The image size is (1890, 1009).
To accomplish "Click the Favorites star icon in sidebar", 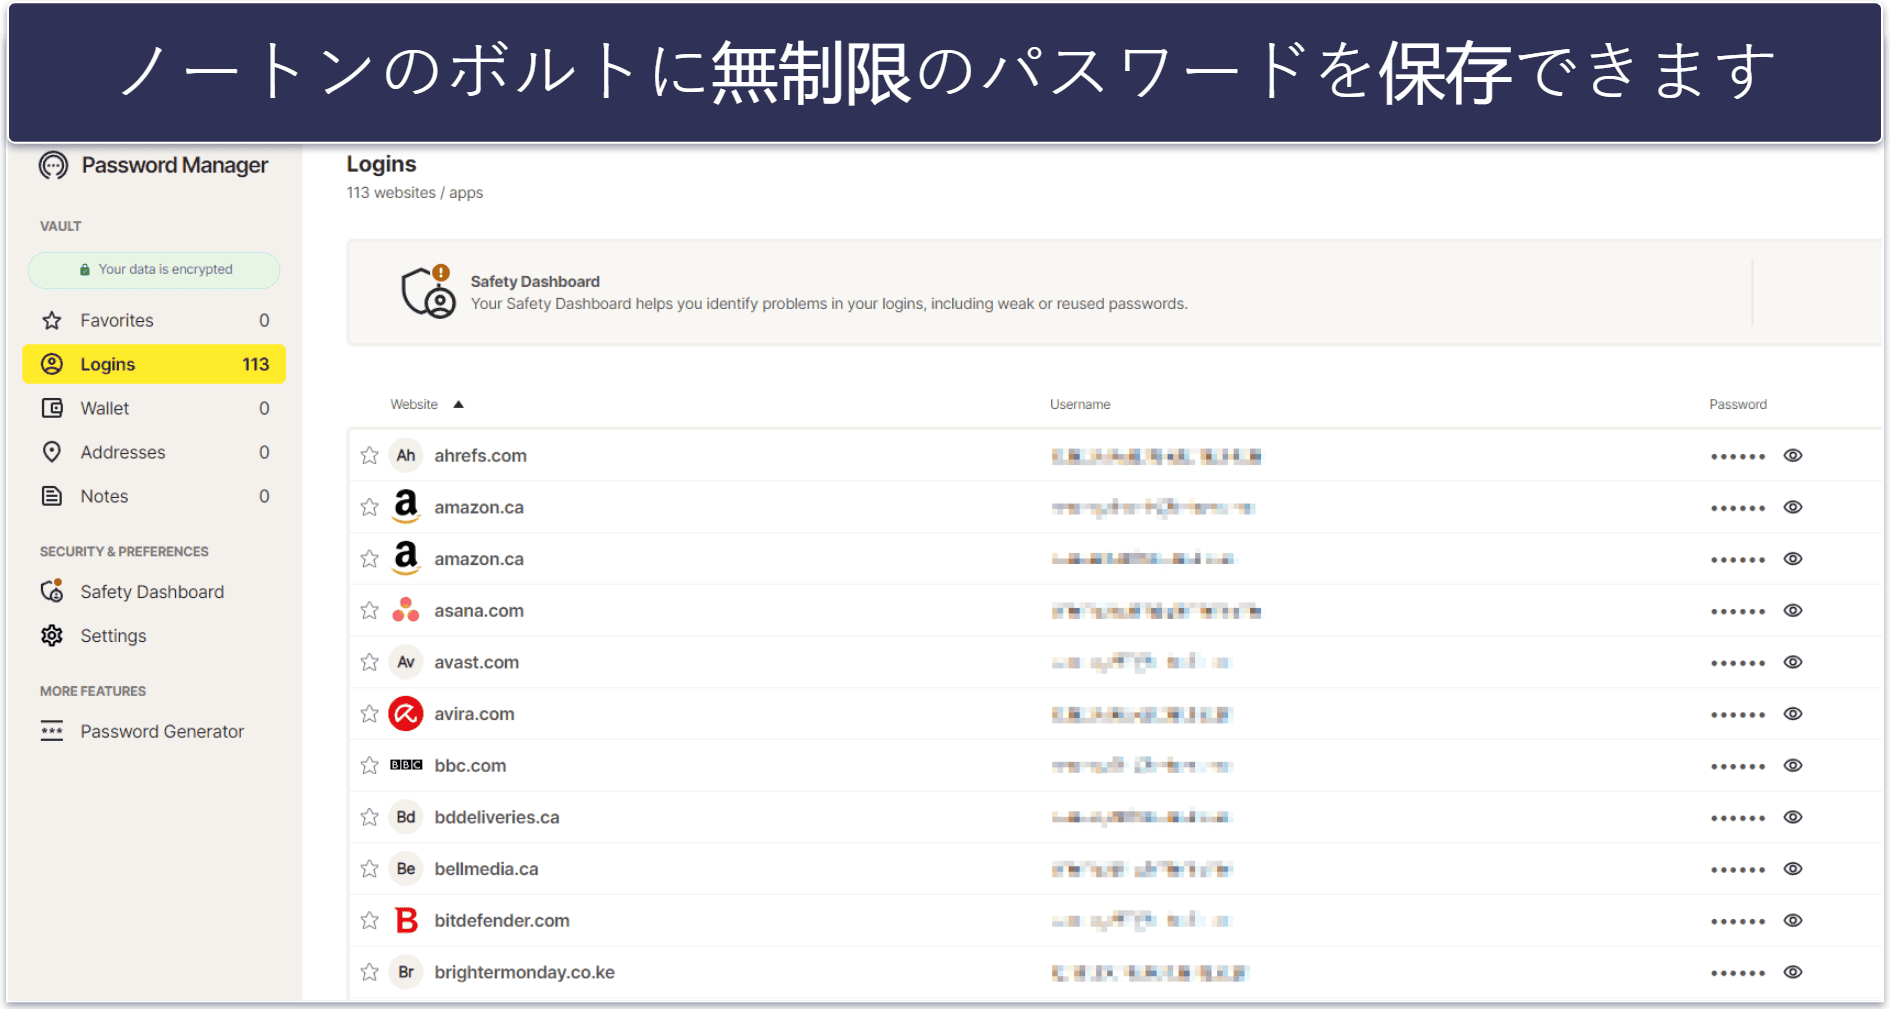I will click(x=52, y=320).
